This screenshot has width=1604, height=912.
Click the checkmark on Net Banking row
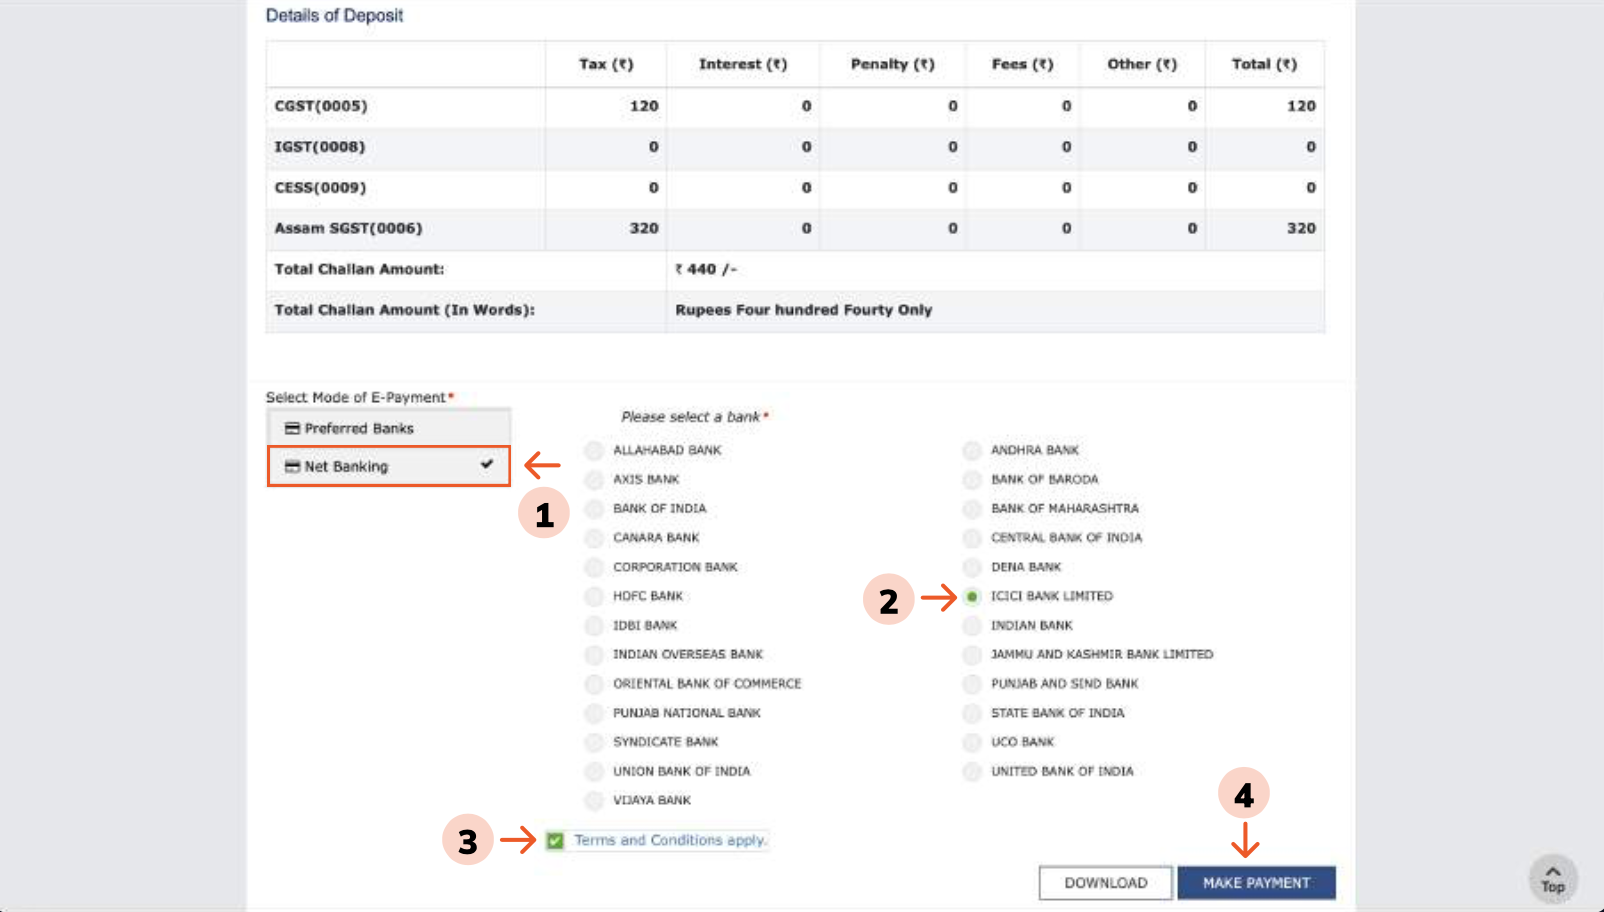[x=487, y=464]
